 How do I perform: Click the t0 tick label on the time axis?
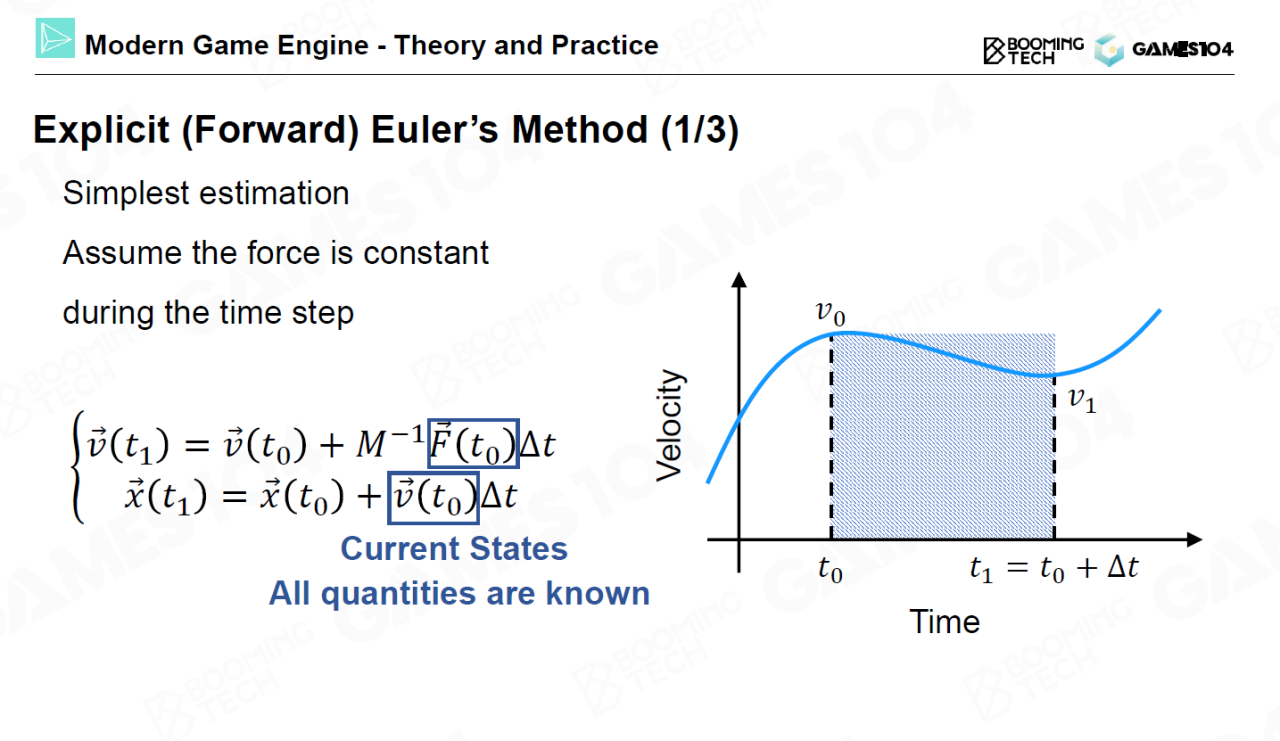pyautogui.click(x=830, y=570)
